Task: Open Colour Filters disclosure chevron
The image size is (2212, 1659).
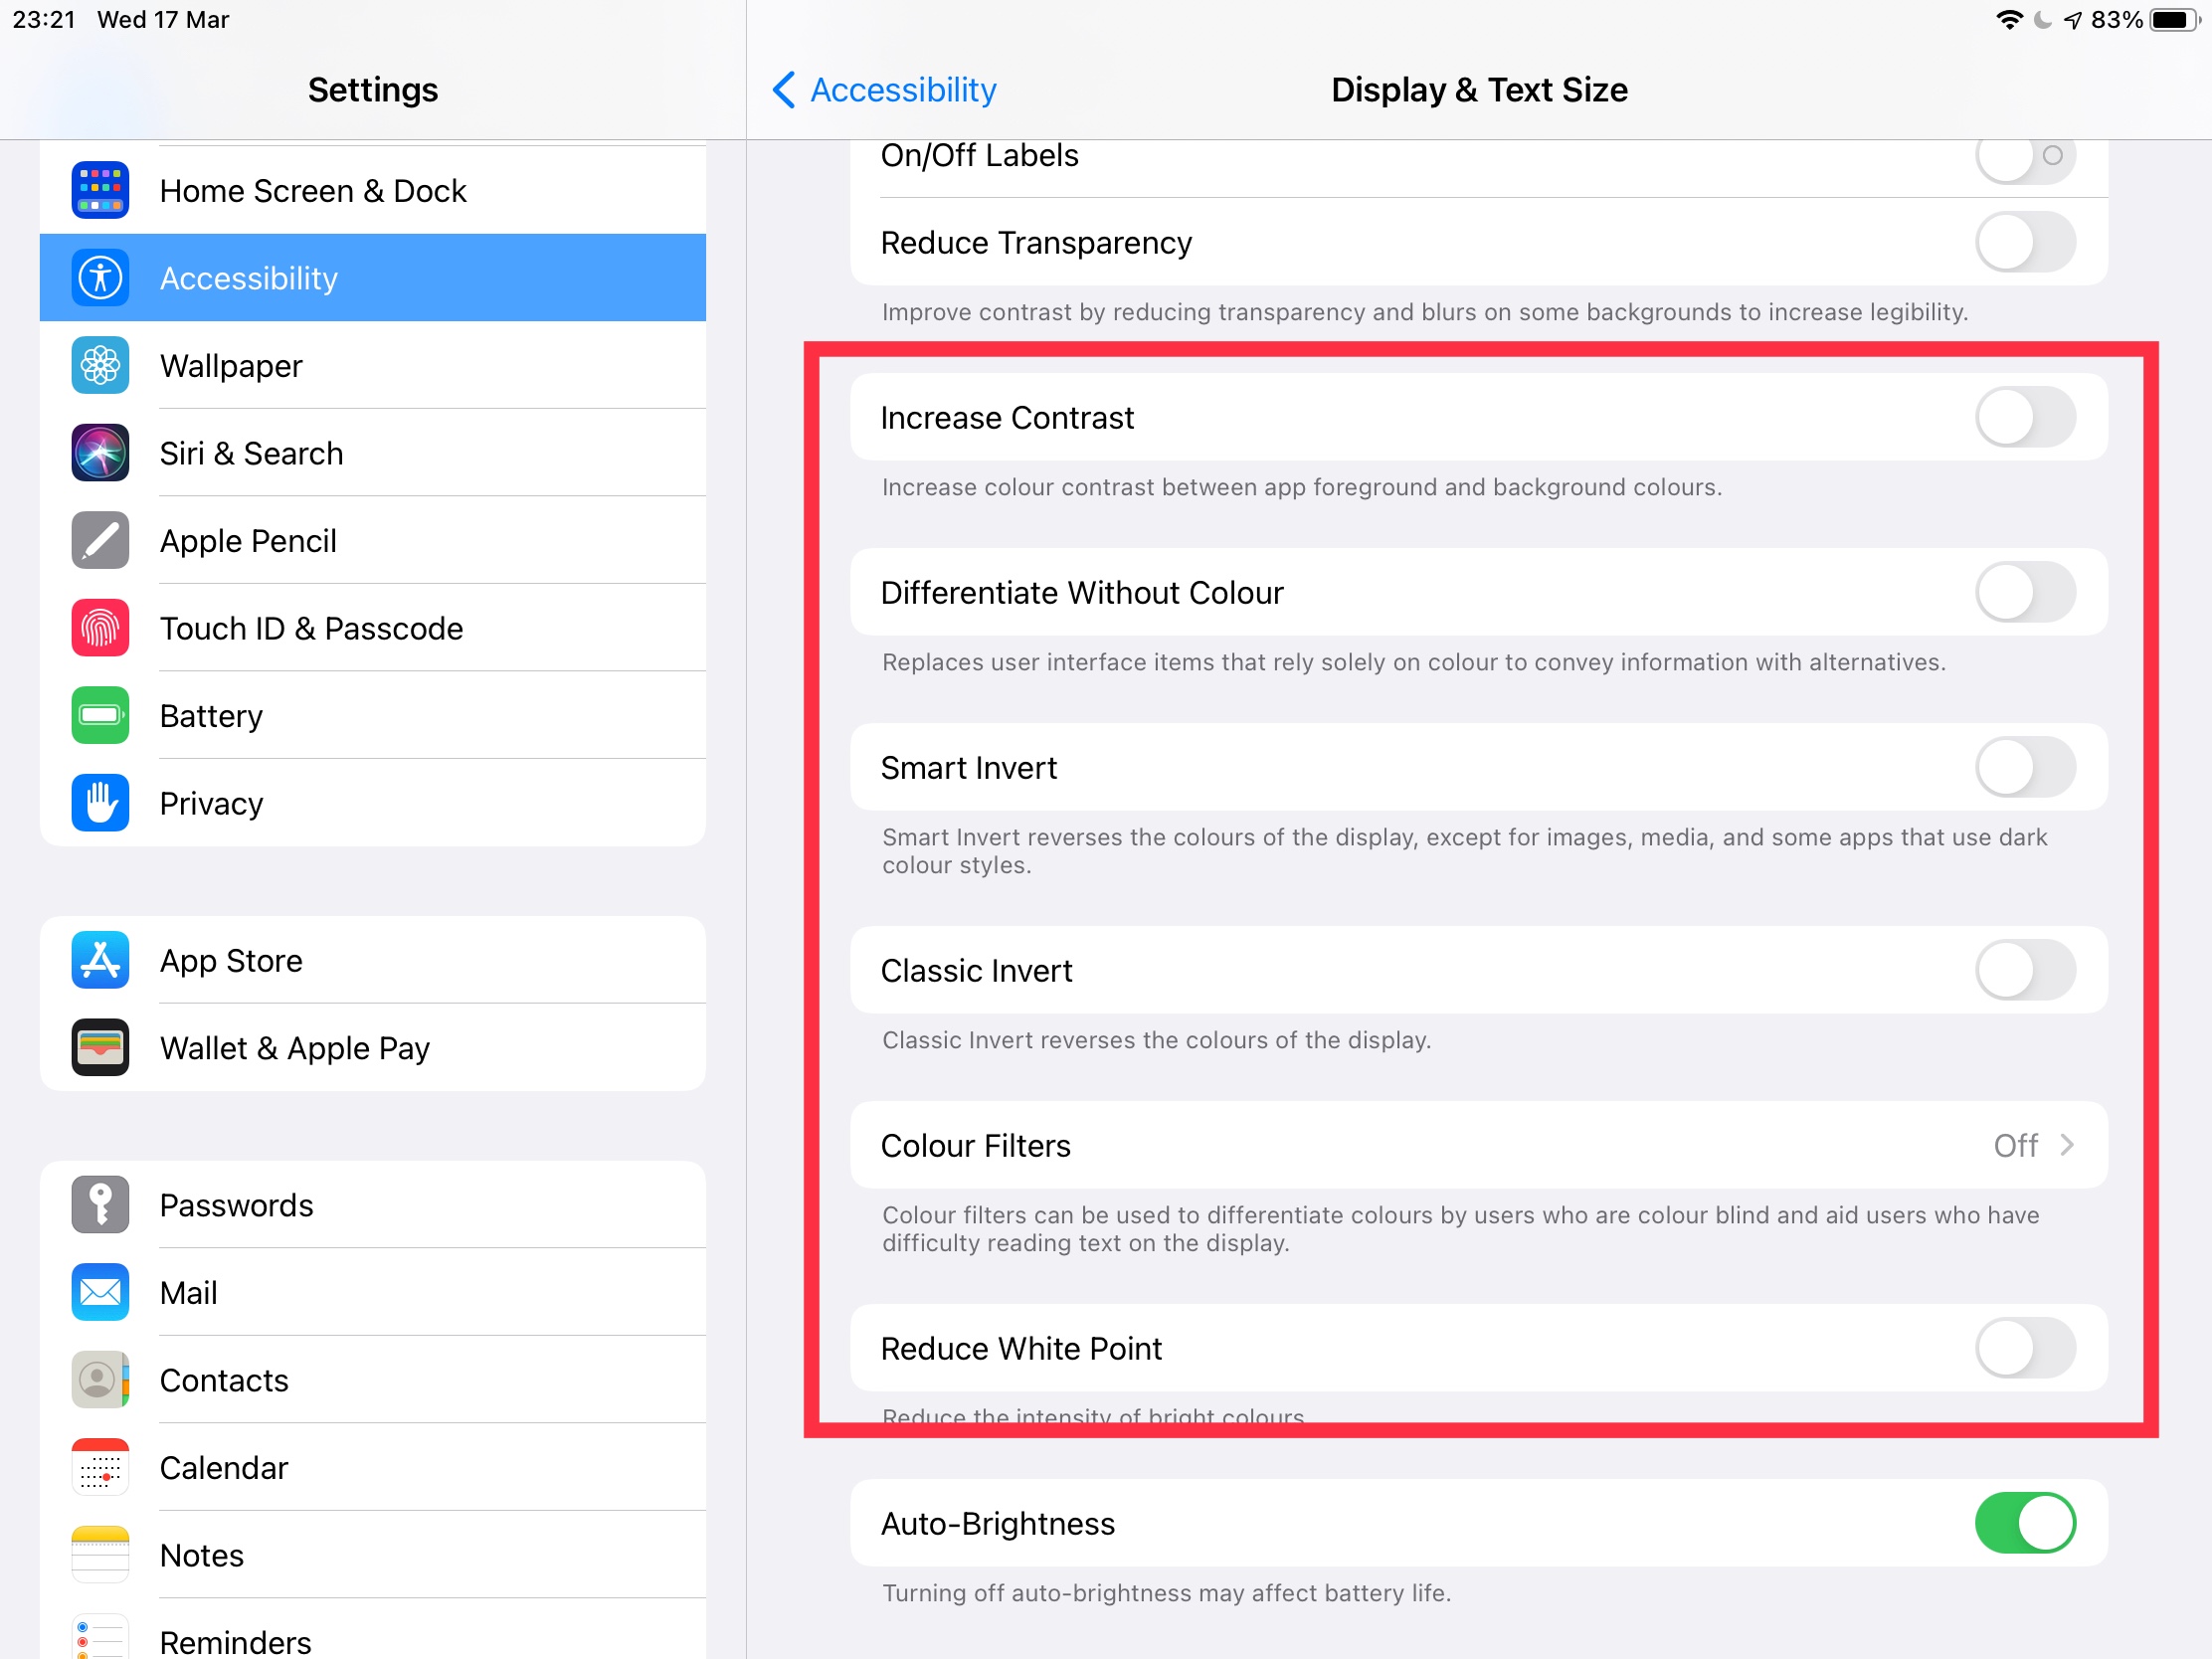Action: (2066, 1145)
